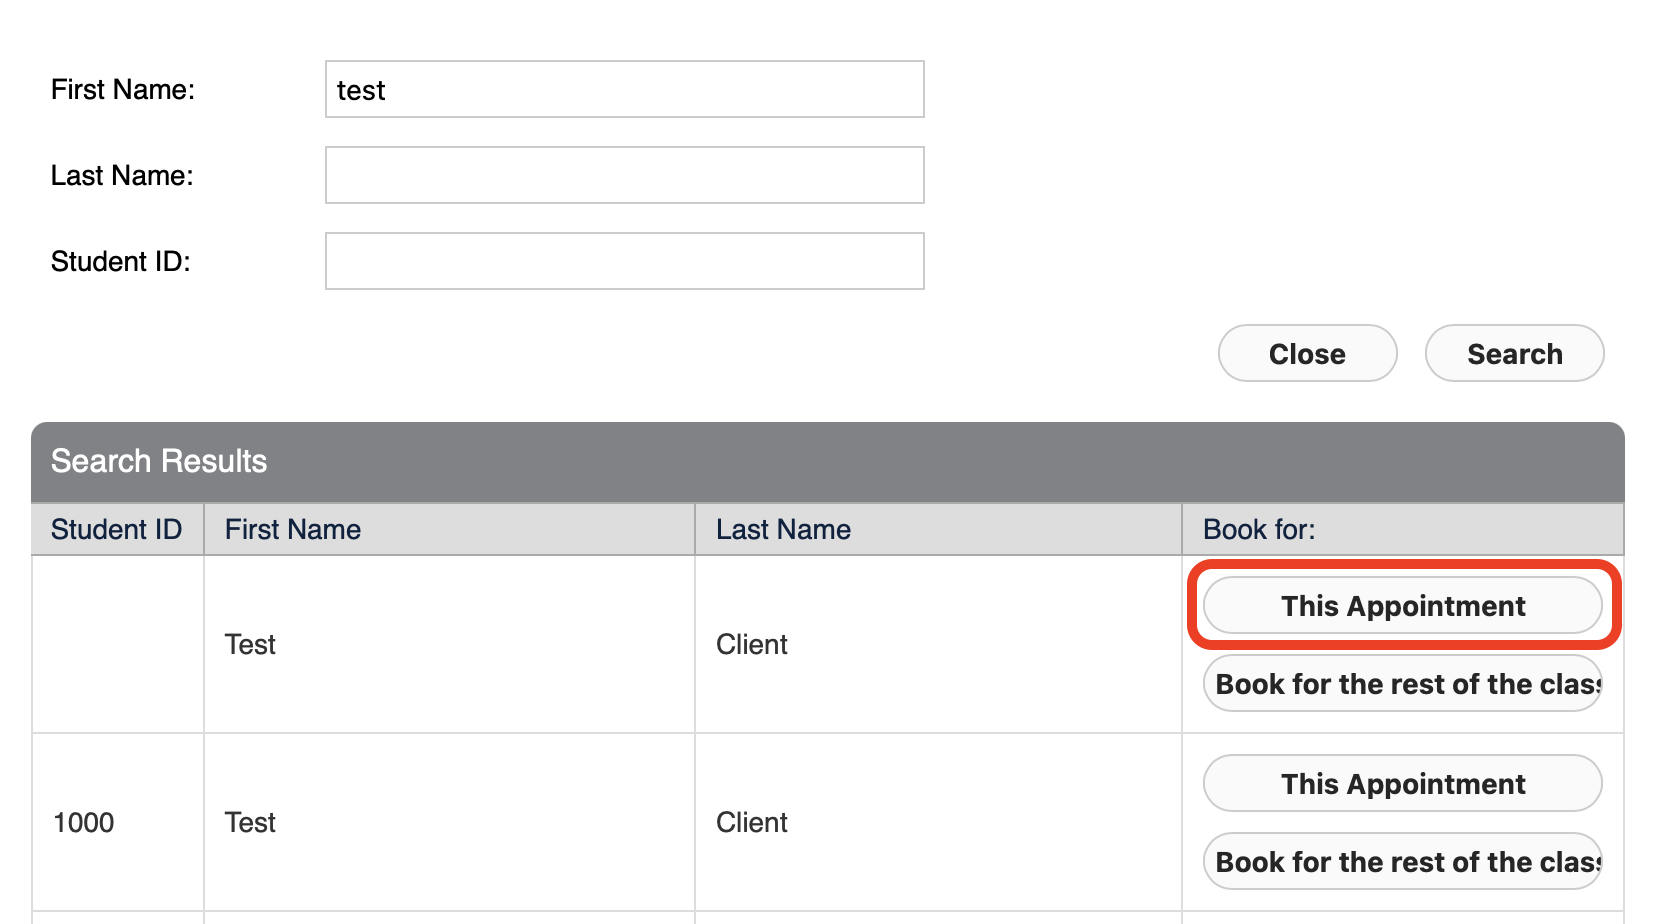The height and width of the screenshot is (924, 1662).
Task: Click the "Last Name:" form label
Action: [x=122, y=176]
